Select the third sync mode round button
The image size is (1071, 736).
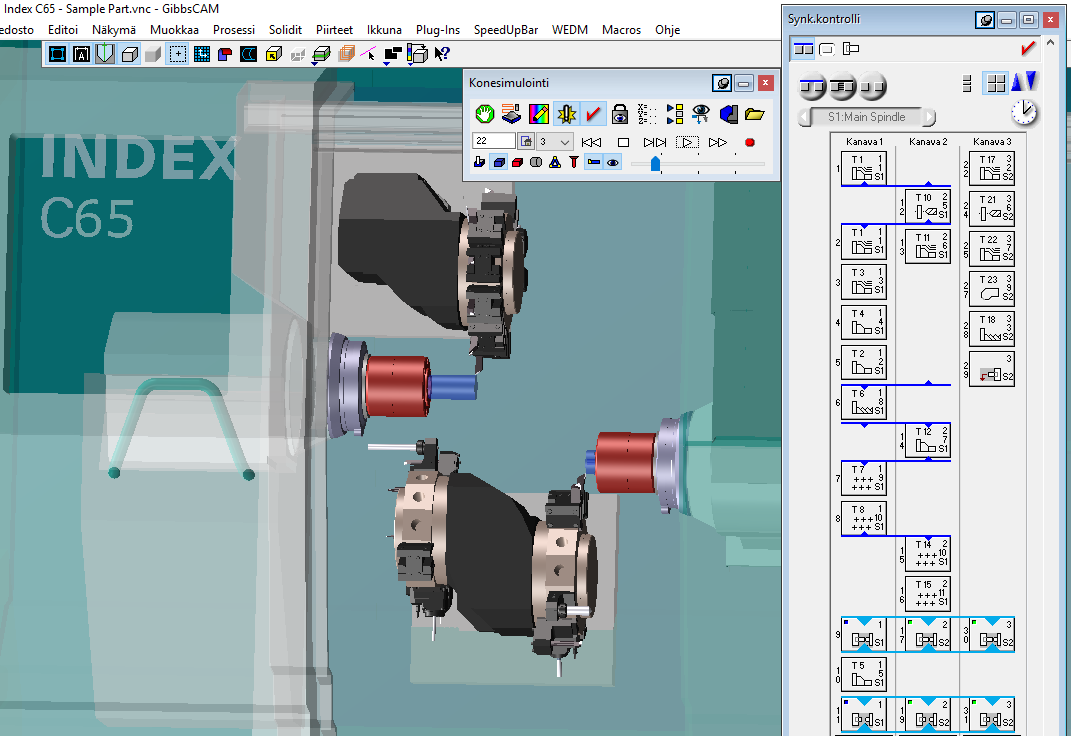pos(873,87)
